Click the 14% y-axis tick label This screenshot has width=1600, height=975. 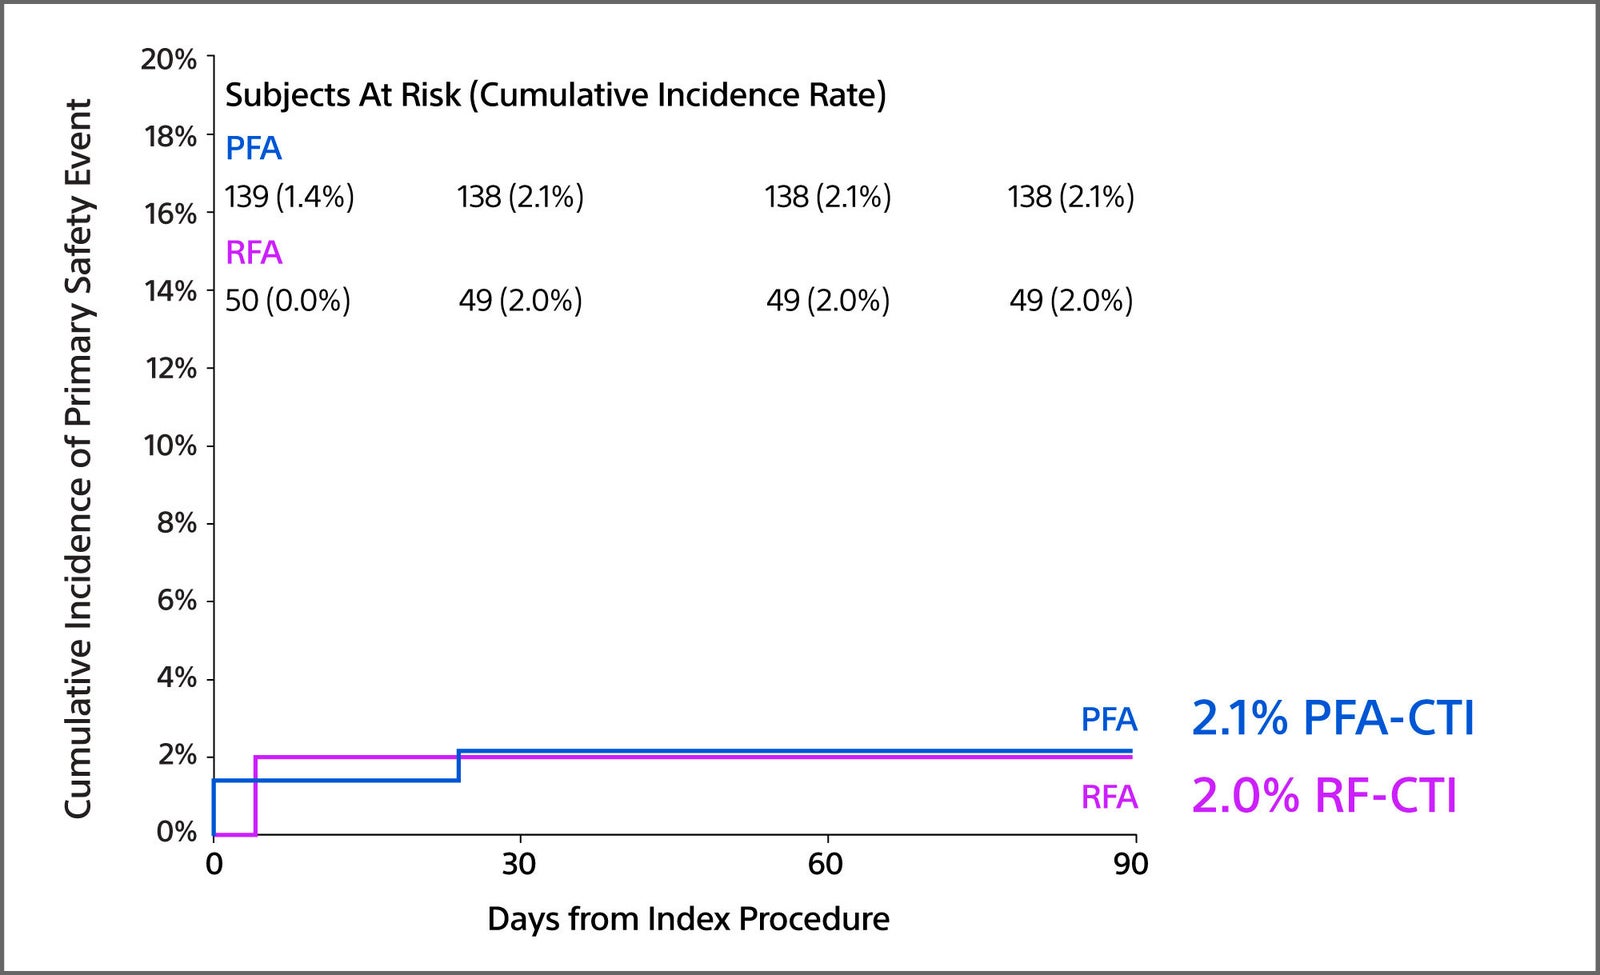[x=170, y=292]
